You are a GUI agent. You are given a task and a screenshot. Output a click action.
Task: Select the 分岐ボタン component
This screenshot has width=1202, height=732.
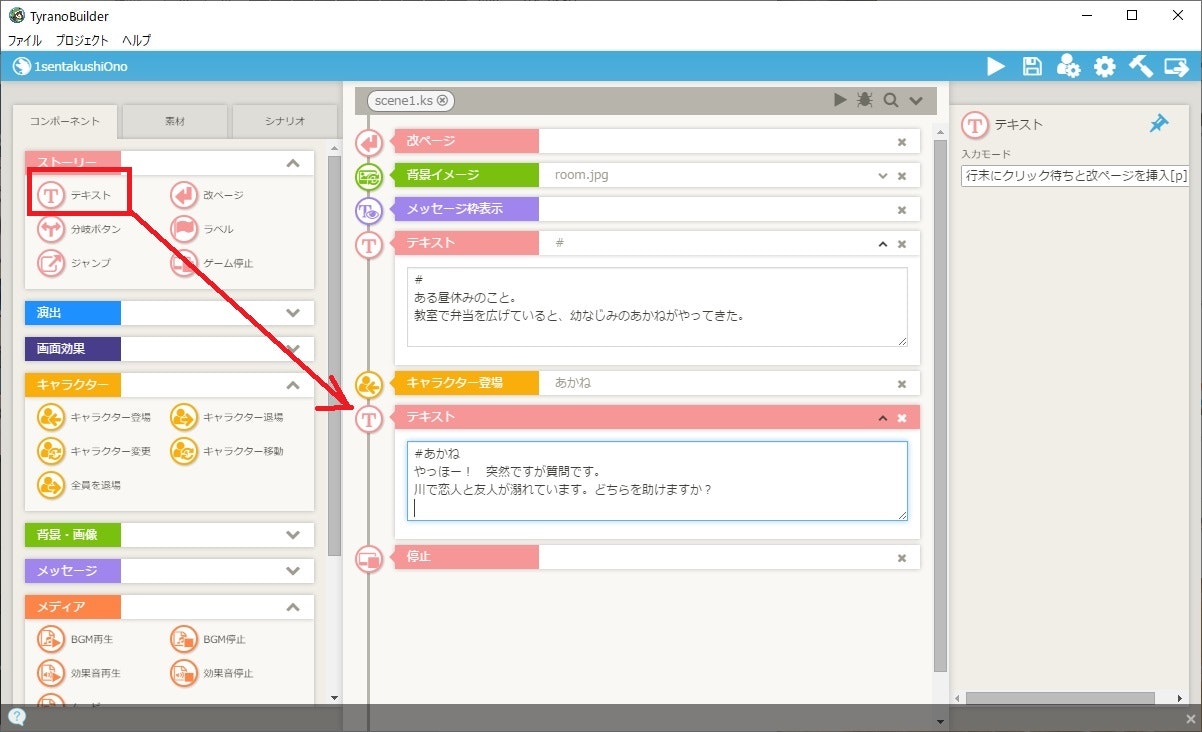[79, 229]
